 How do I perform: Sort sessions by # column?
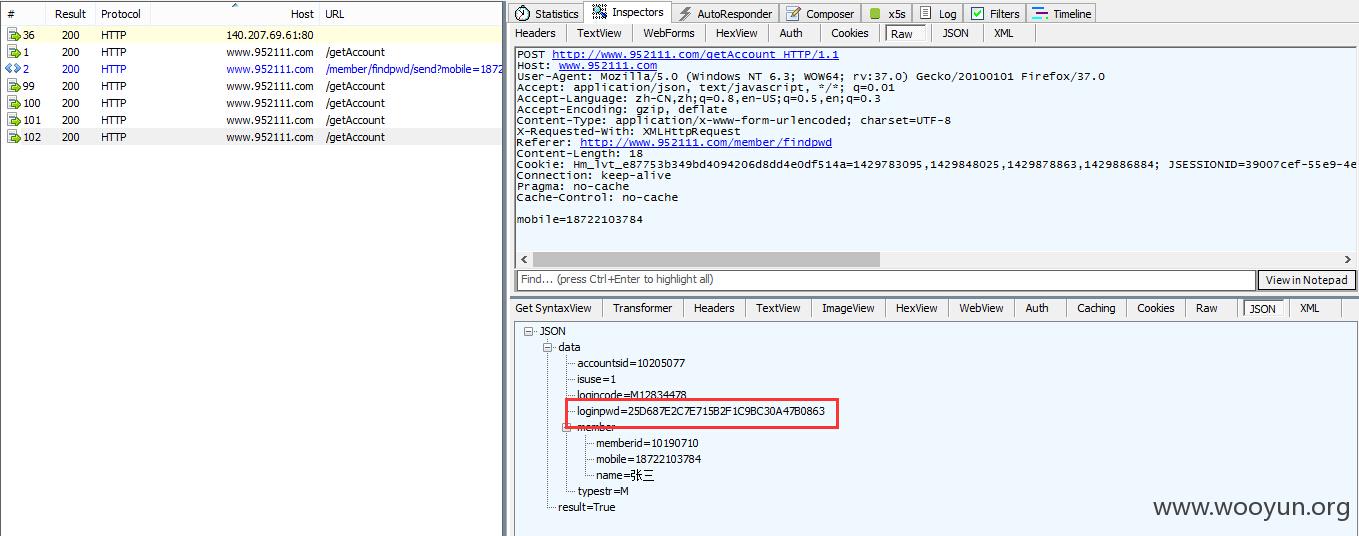coord(24,14)
